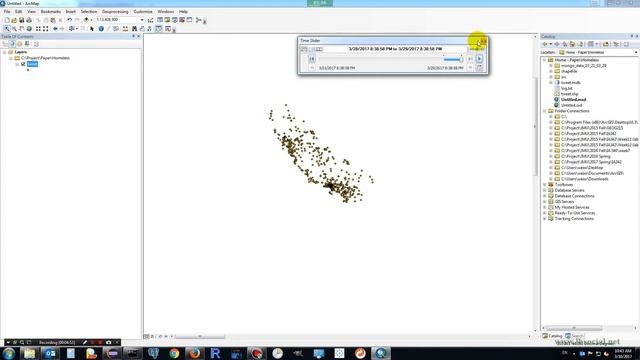Go back to previous extent arrow
Image resolution: width=640 pixels, height=360 pixels.
[55, 29]
